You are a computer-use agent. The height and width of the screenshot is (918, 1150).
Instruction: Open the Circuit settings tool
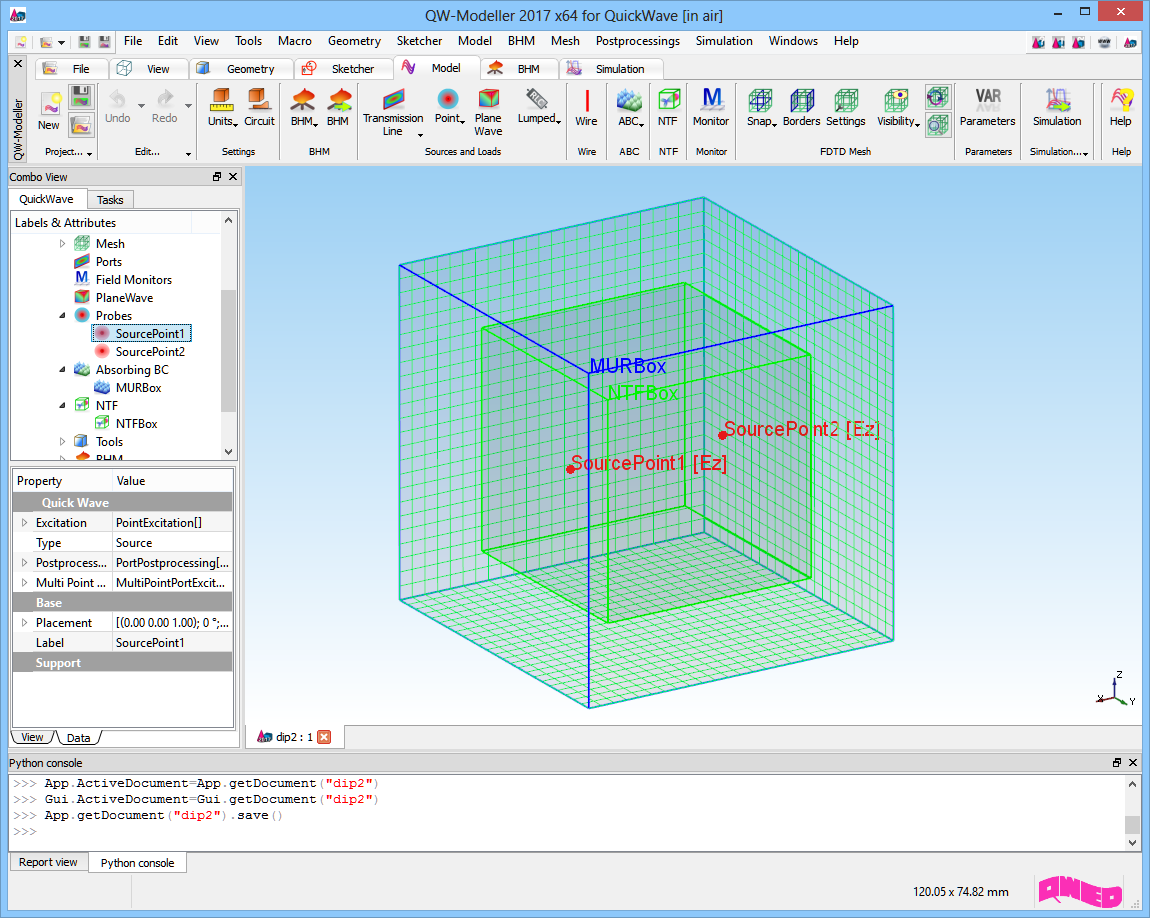pyautogui.click(x=259, y=107)
